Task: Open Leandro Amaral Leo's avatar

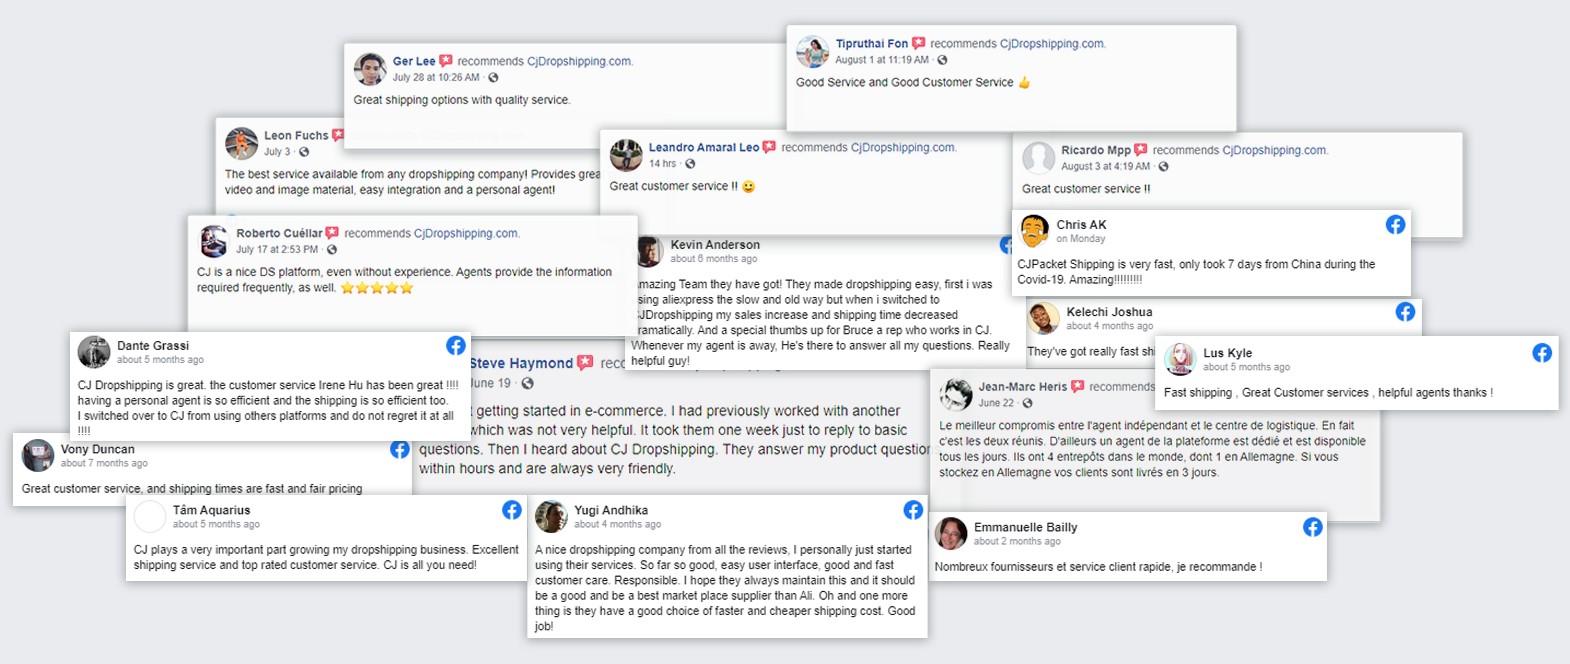Action: click(626, 155)
